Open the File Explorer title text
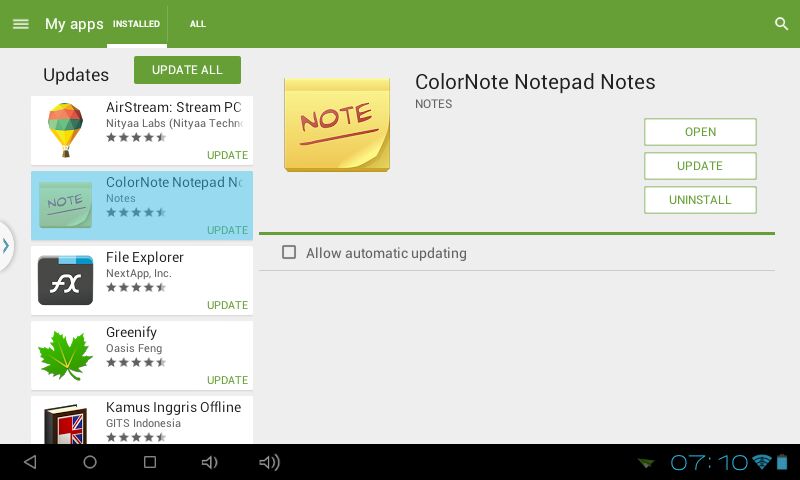This screenshot has width=800, height=480. [145, 257]
